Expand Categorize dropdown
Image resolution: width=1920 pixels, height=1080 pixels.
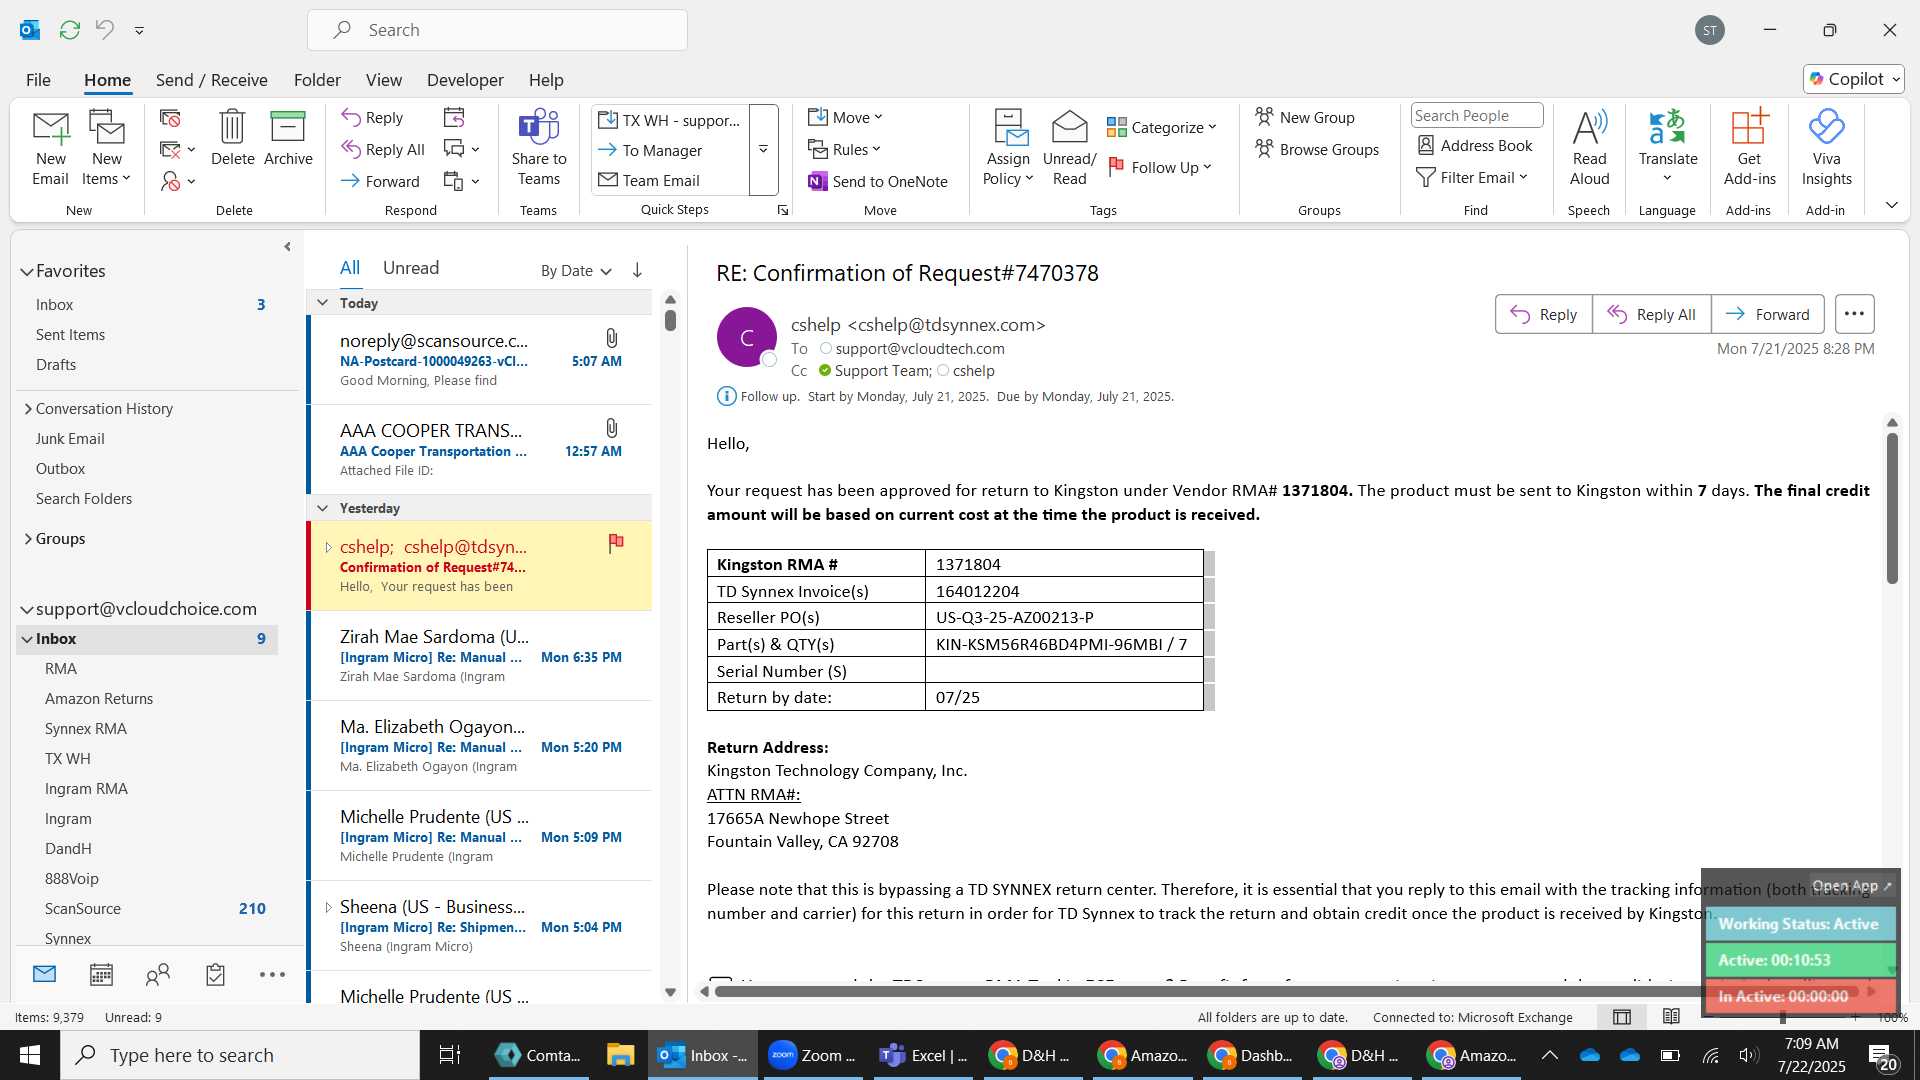(1162, 127)
